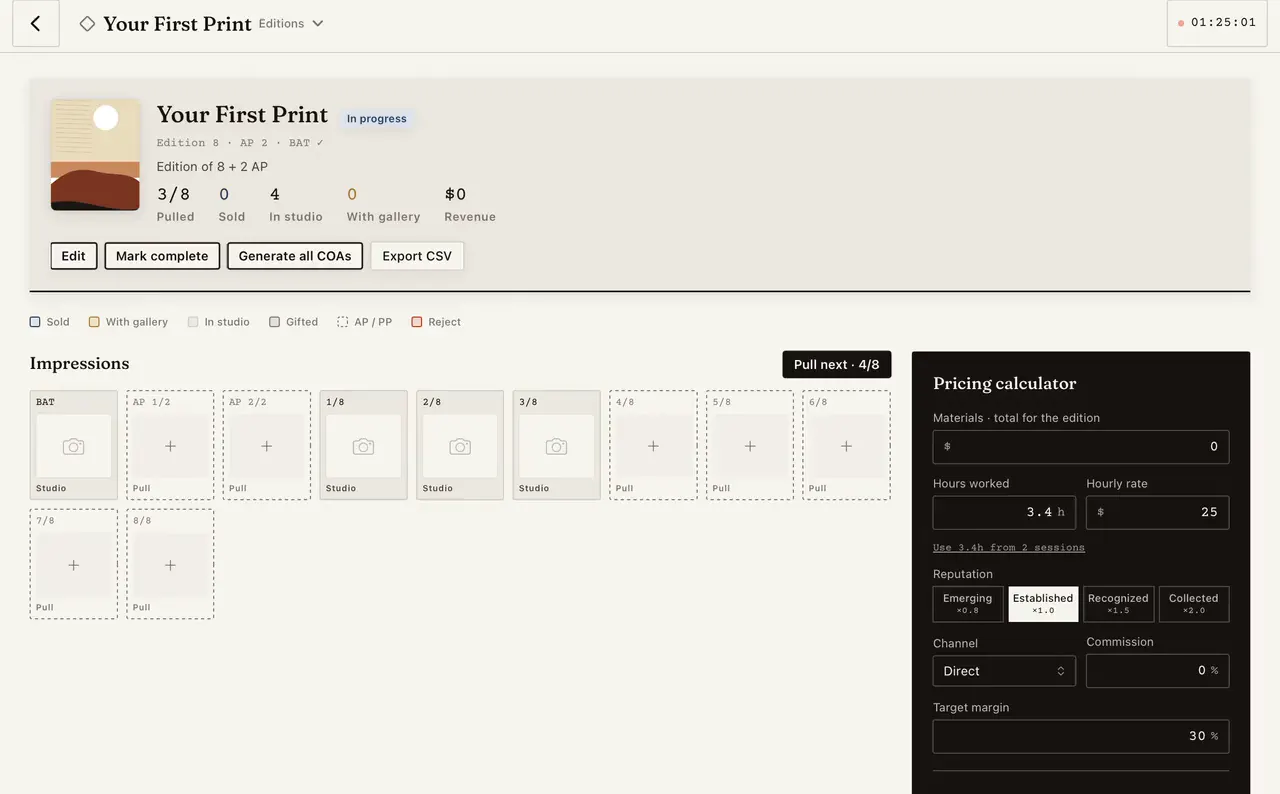The height and width of the screenshot is (794, 1280).
Task: Click the plus icon on impression 5/8
Action: [x=750, y=446]
